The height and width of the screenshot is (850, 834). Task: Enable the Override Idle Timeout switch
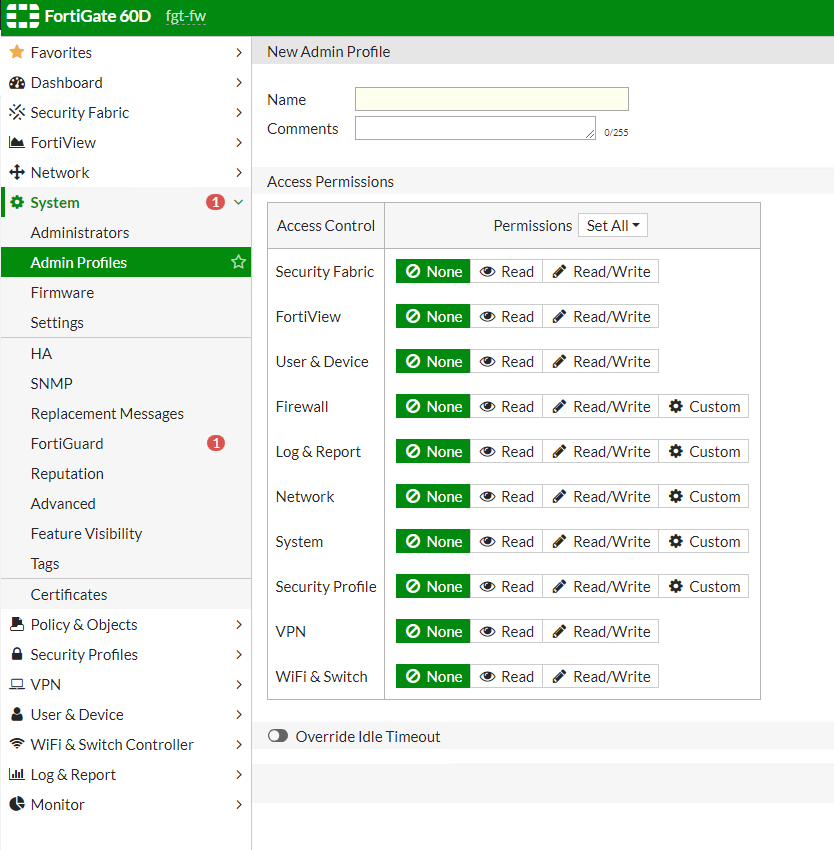pyautogui.click(x=278, y=736)
